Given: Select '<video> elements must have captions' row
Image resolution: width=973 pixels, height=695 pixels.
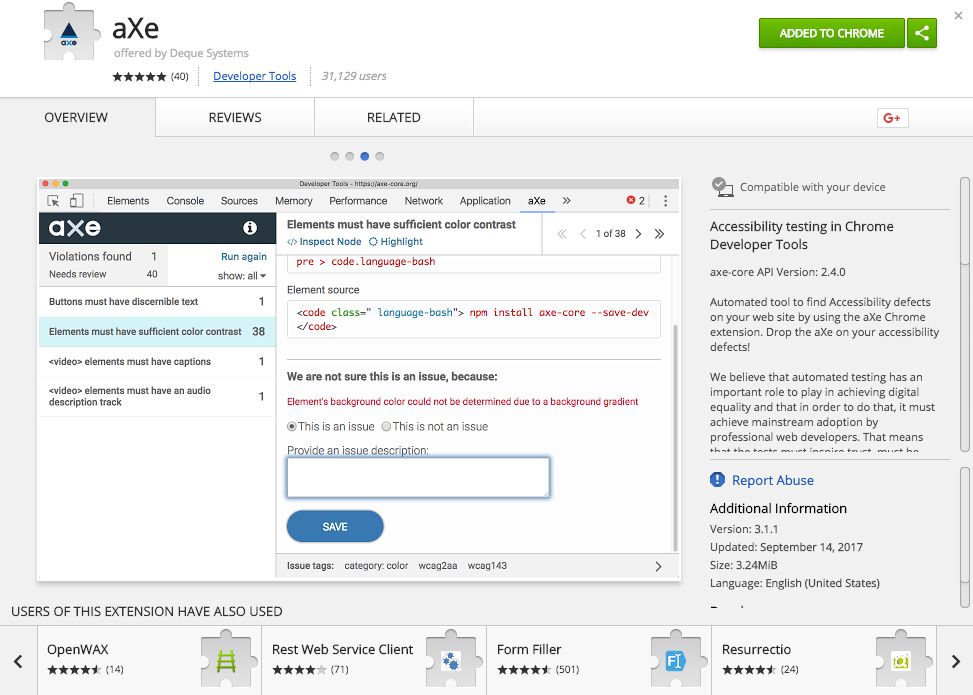Looking at the screenshot, I should [x=157, y=361].
